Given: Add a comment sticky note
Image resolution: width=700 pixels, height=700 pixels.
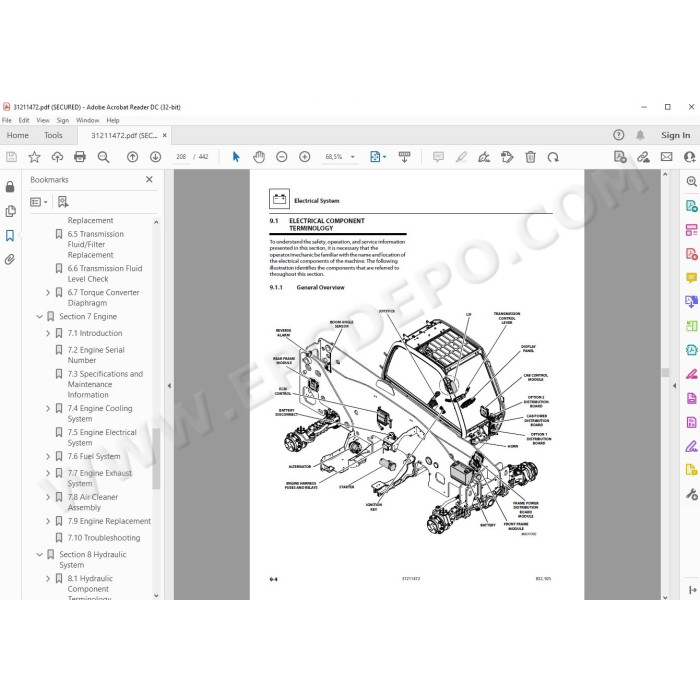Looking at the screenshot, I should coord(438,157).
